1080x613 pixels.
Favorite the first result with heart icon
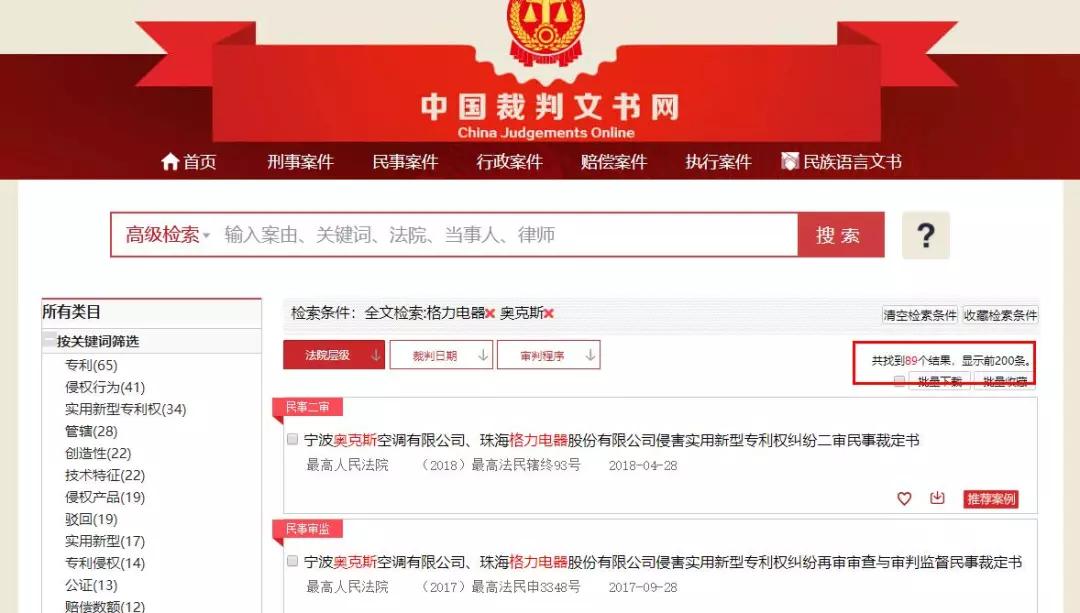(904, 499)
